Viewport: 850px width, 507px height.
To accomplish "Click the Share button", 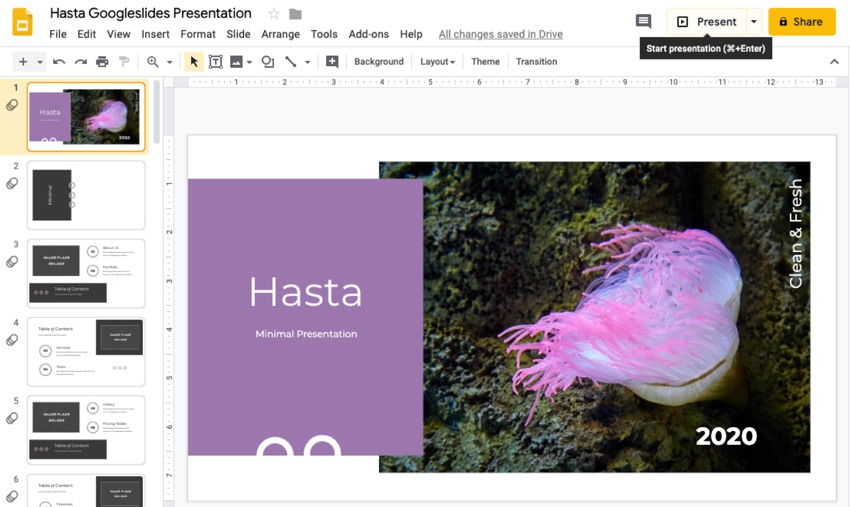I will tap(801, 22).
